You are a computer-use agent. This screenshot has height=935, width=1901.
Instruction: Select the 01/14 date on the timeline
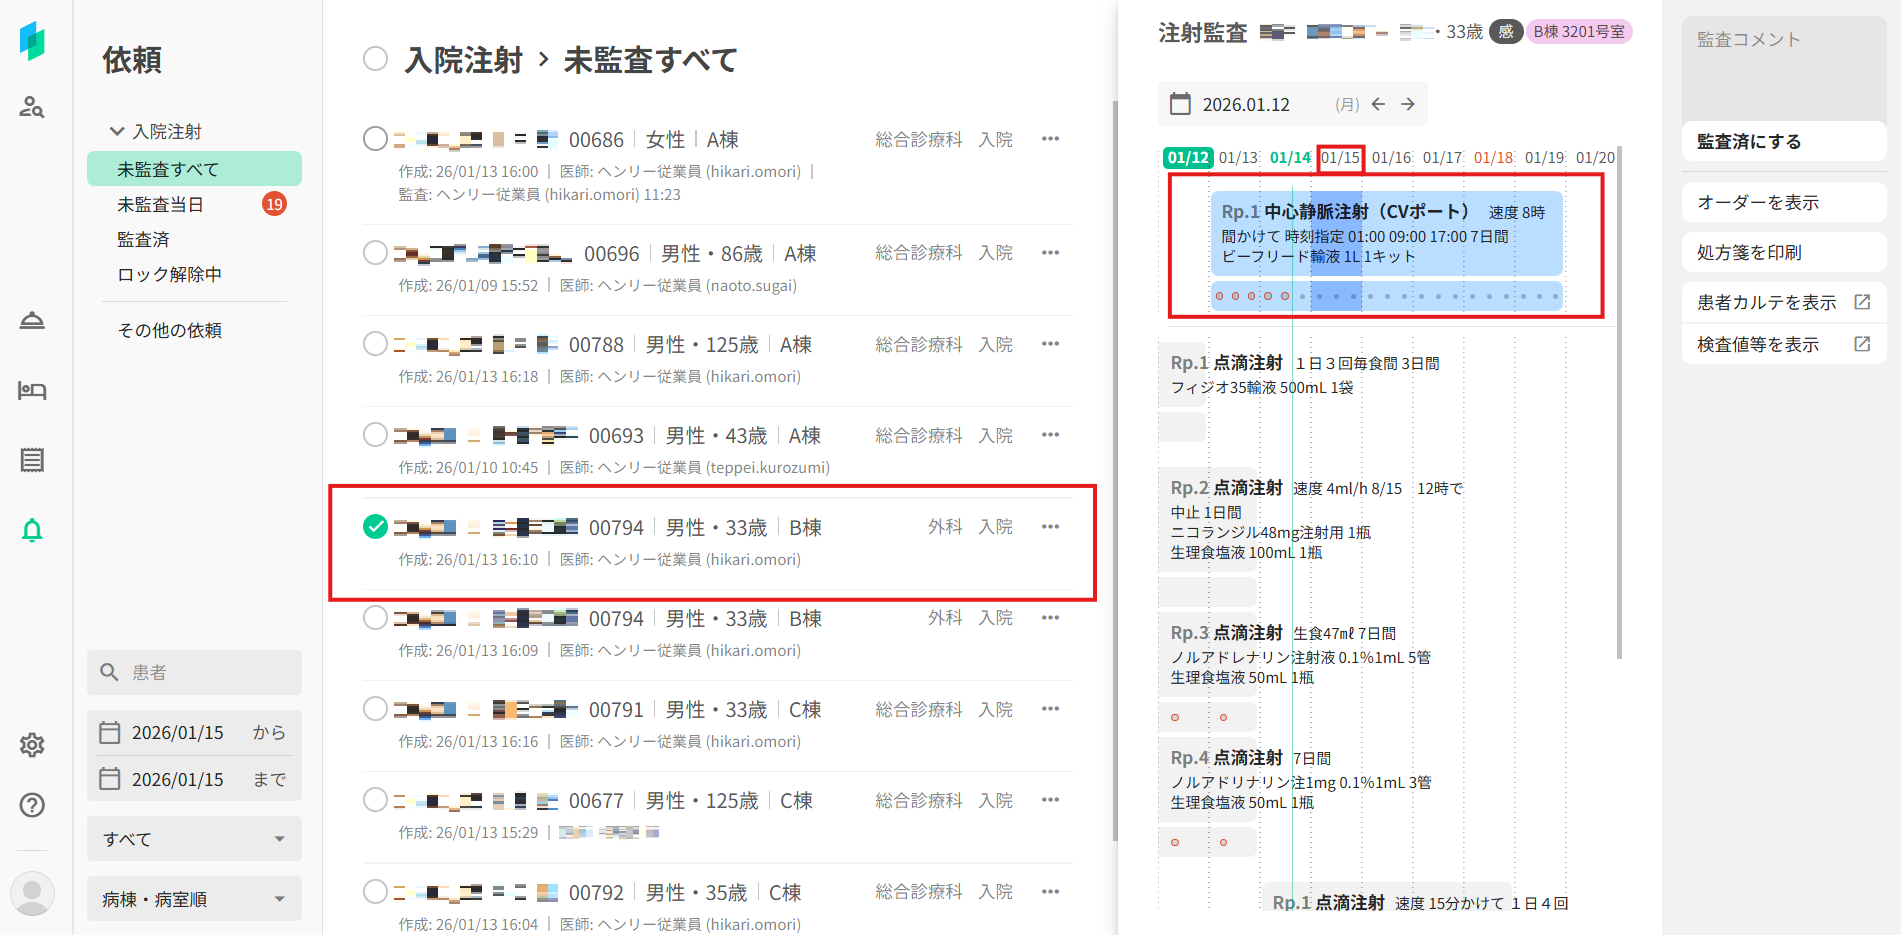1290,157
